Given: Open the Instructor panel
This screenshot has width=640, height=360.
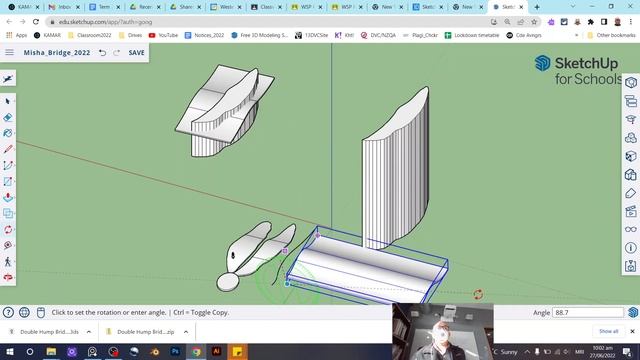Looking at the screenshot, I should pyautogui.click(x=631, y=119).
